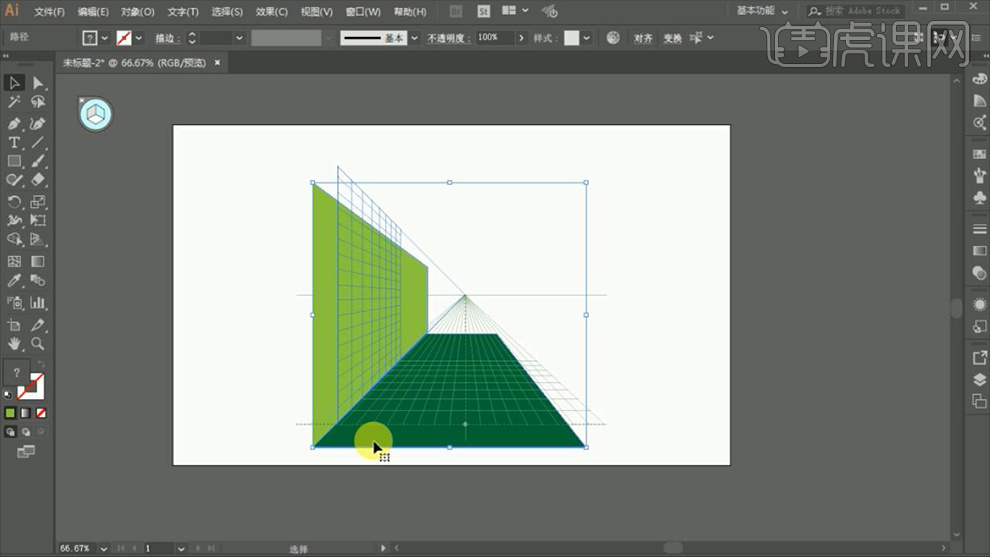Click the 样式 graphic style swatch
Image resolution: width=990 pixels, height=557 pixels.
(571, 38)
